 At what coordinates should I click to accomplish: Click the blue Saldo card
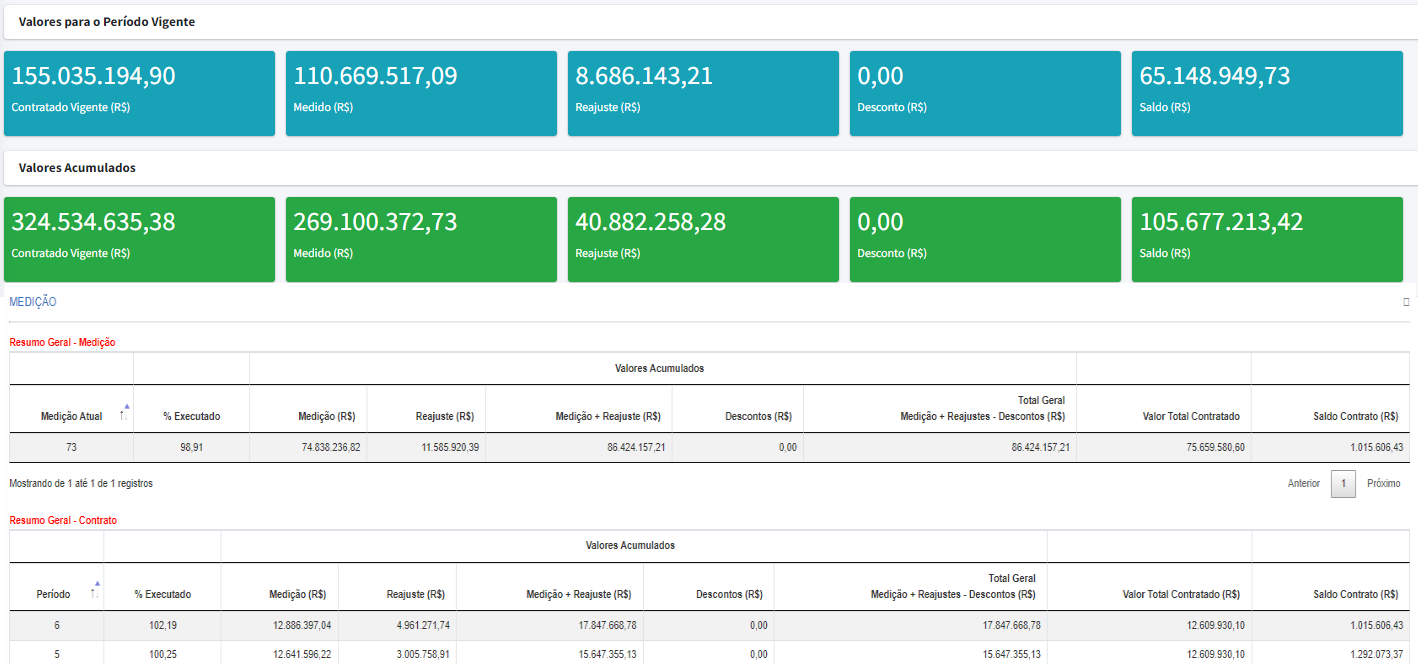(x=1267, y=93)
